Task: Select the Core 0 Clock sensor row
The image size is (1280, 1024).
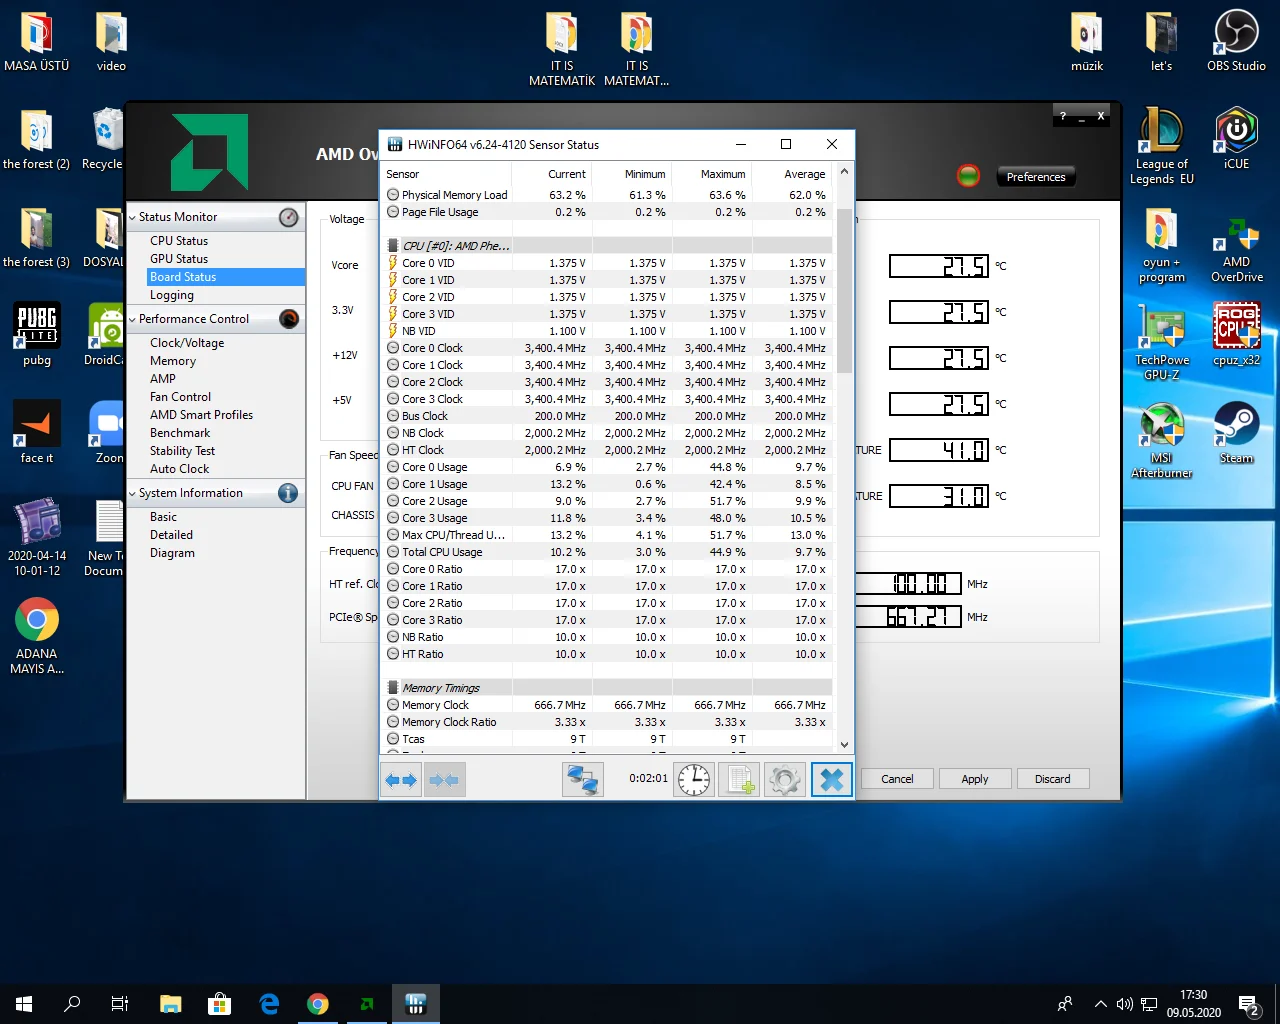Action: (432, 348)
